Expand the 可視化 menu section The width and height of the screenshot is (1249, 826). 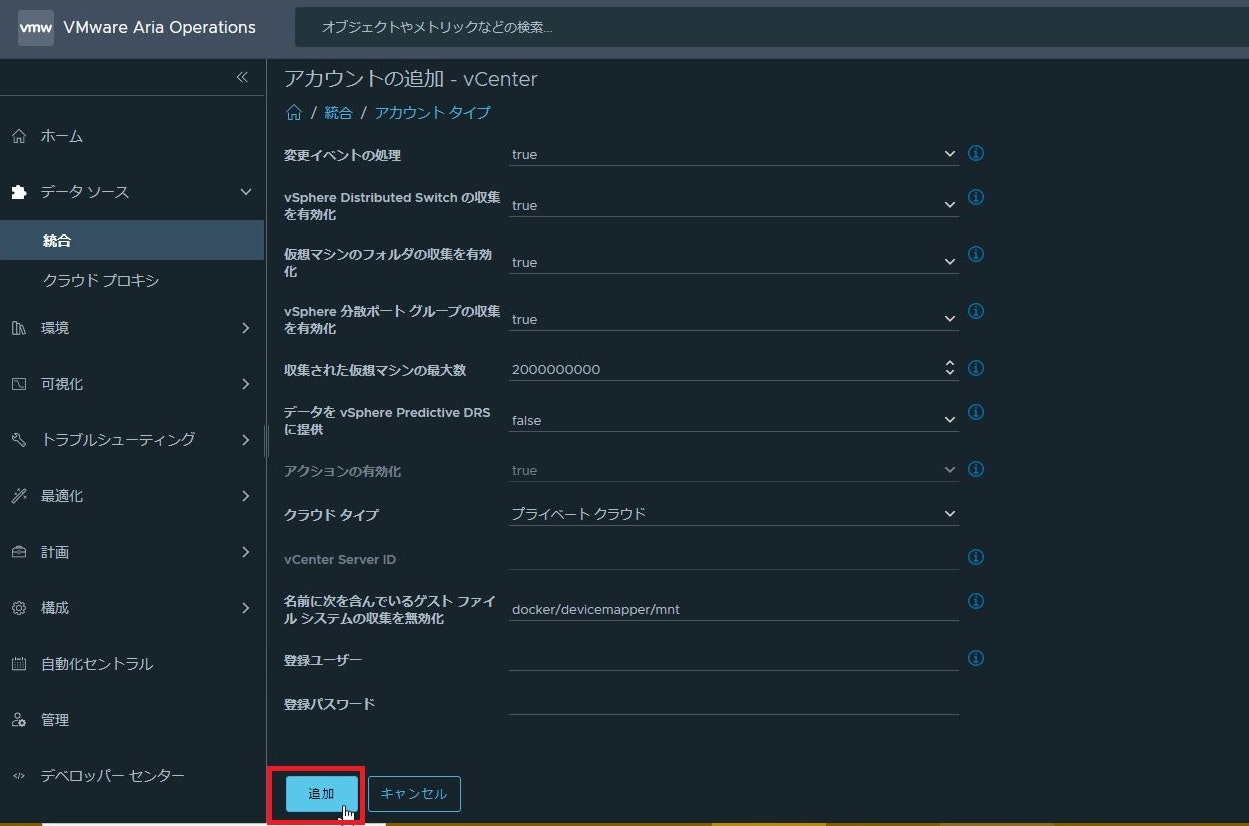tap(246, 384)
